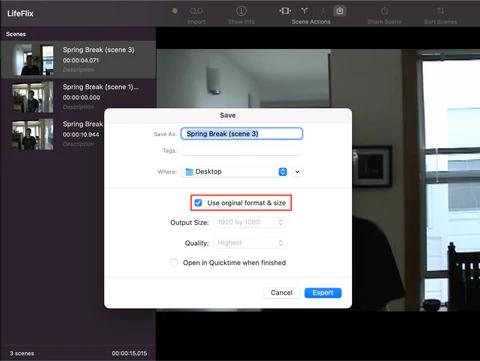Click the trim scene icon in Scene Actions
The image size is (480, 361).
click(285, 11)
